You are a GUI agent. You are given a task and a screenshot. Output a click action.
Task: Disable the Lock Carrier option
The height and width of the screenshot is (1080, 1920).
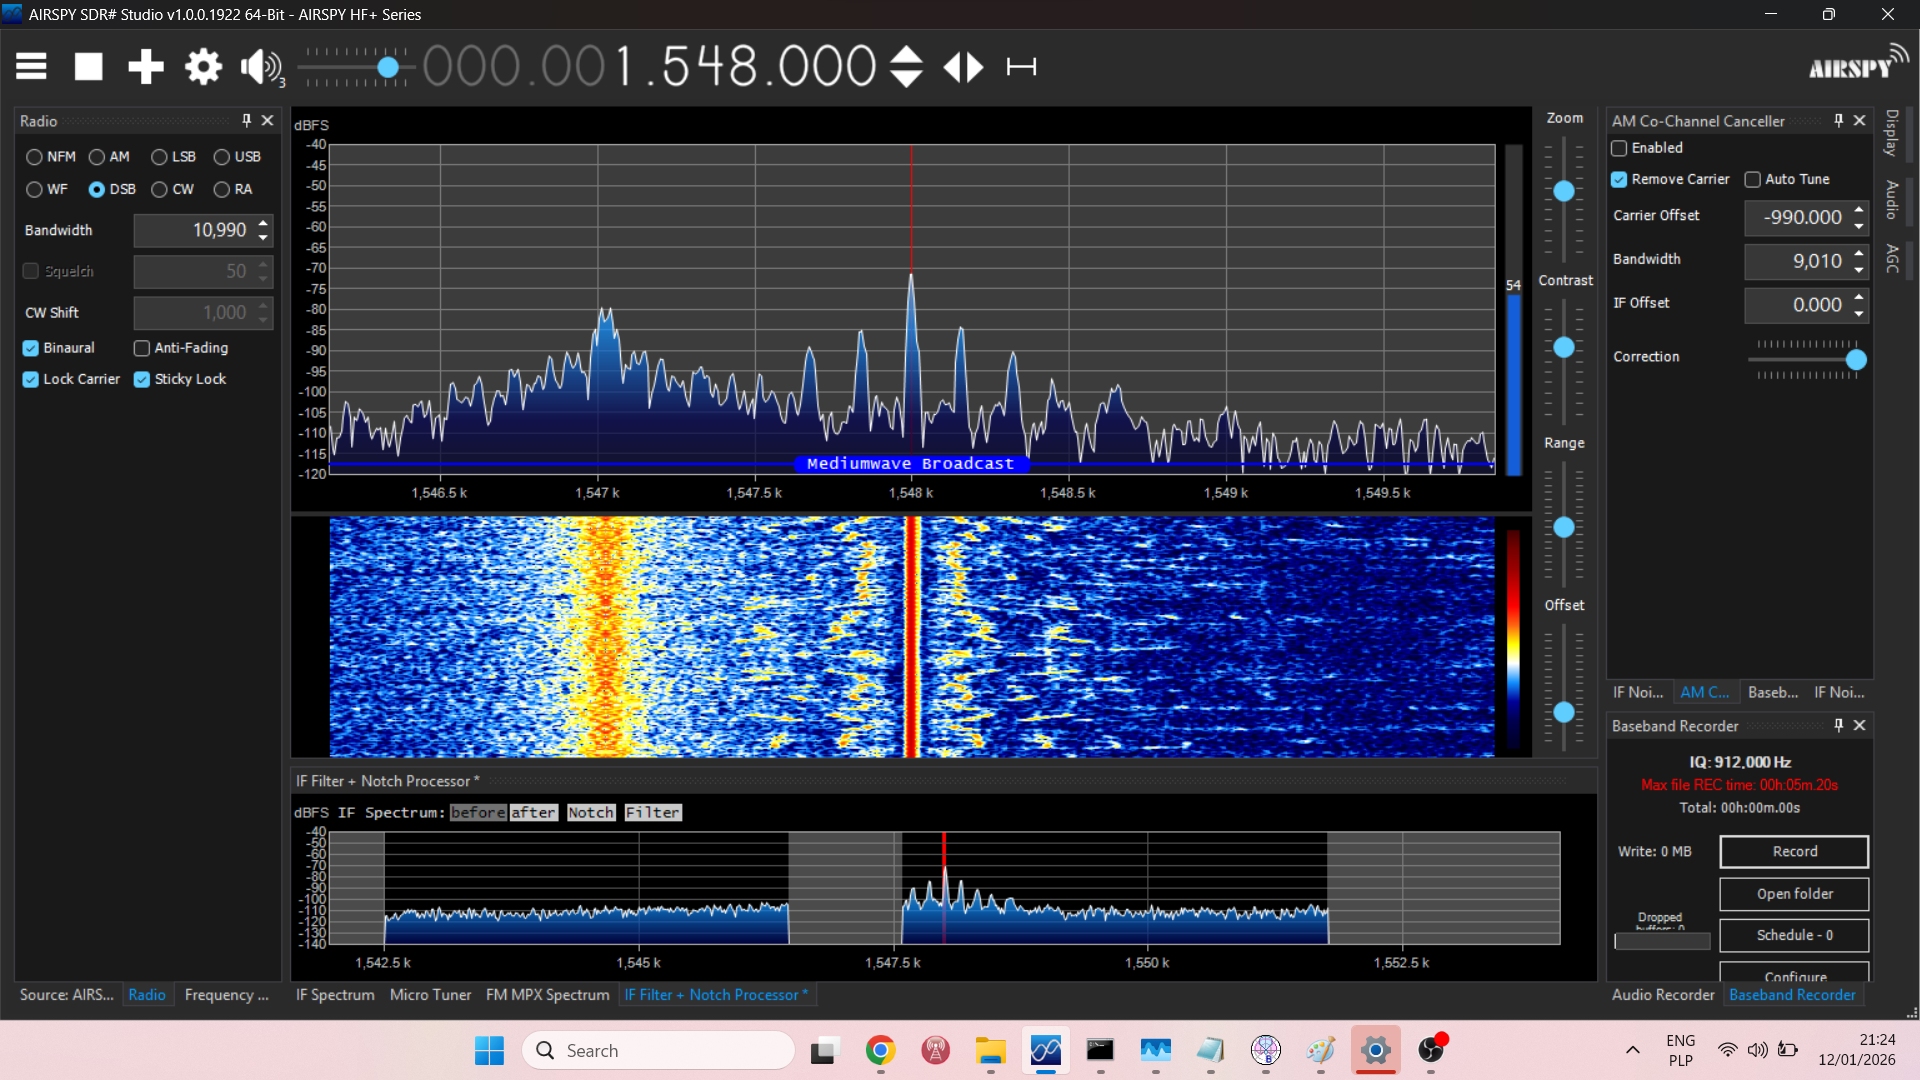click(x=31, y=379)
